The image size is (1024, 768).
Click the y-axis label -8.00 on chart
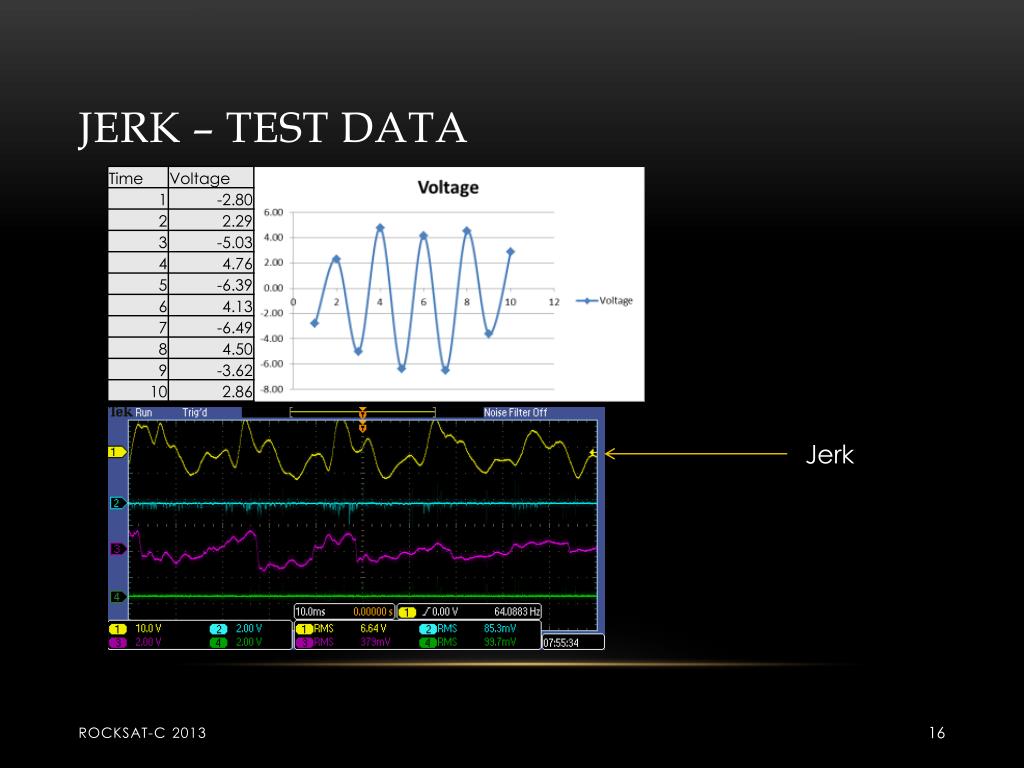pos(272,389)
